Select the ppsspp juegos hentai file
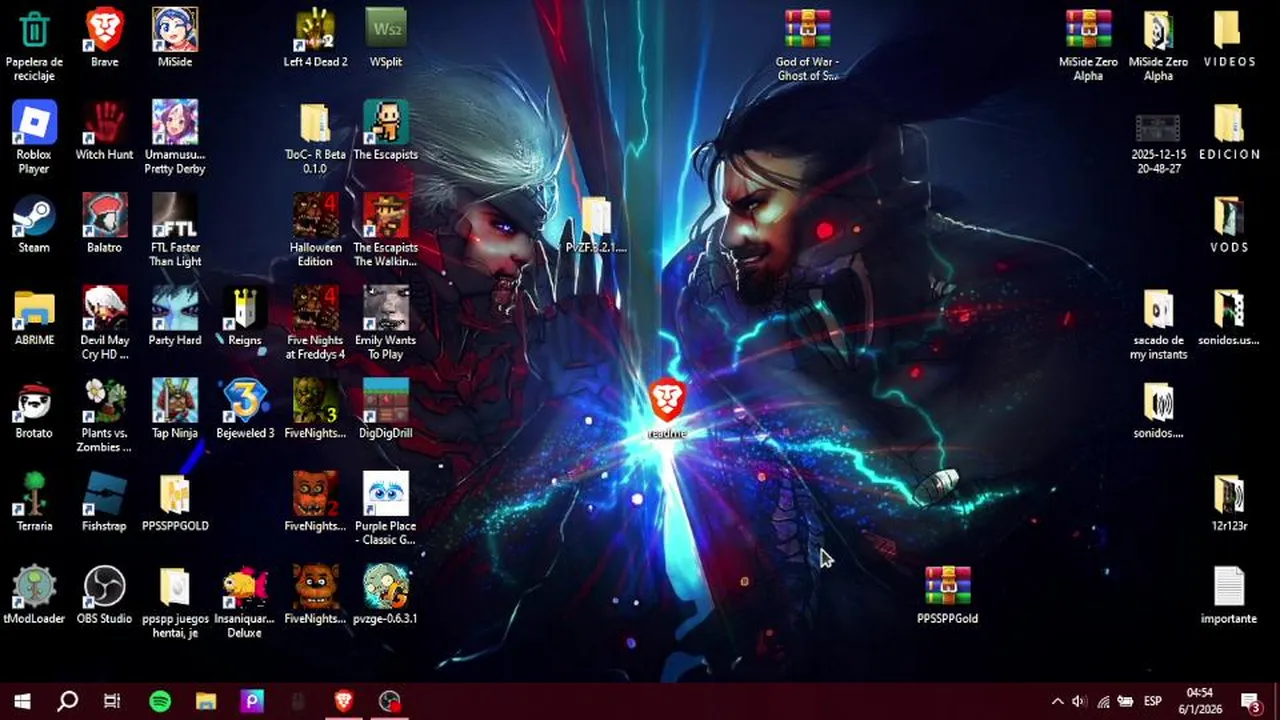1280x720 pixels. [174, 603]
